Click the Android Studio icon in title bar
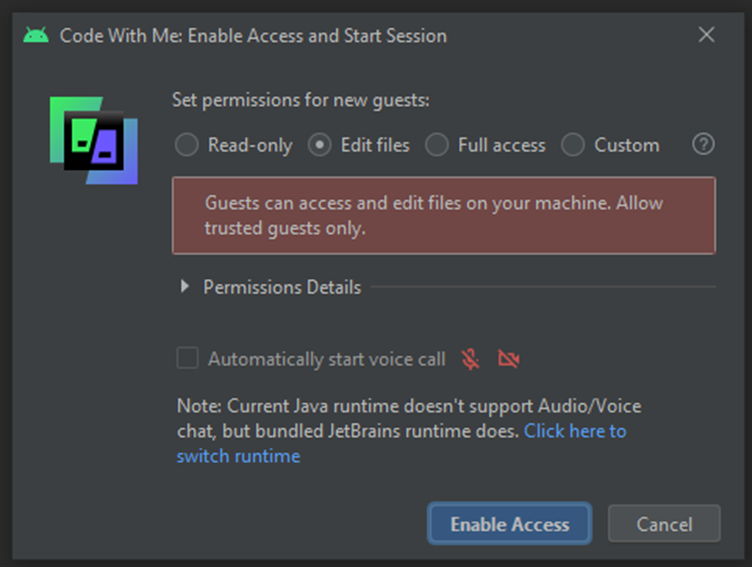 tap(36, 35)
